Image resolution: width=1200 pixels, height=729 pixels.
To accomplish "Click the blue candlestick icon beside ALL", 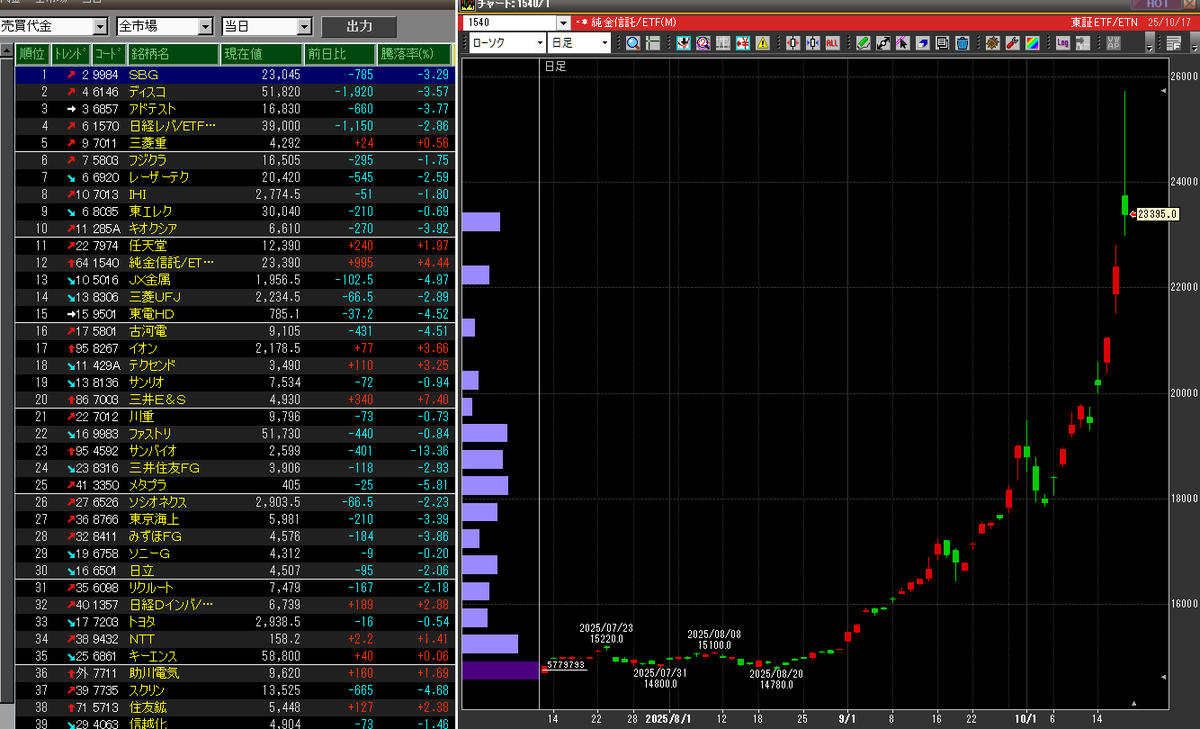I will (812, 43).
